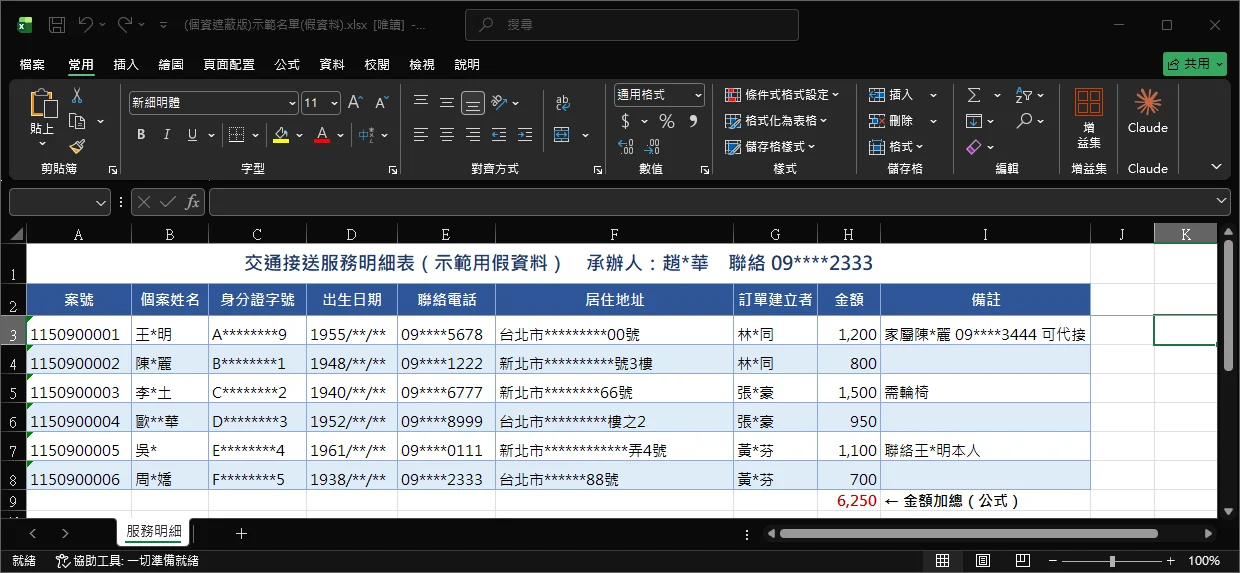Viewport: 1240px width, 573px height.
Task: Open 格式化為表格 button
Action: pyautogui.click(x=777, y=121)
